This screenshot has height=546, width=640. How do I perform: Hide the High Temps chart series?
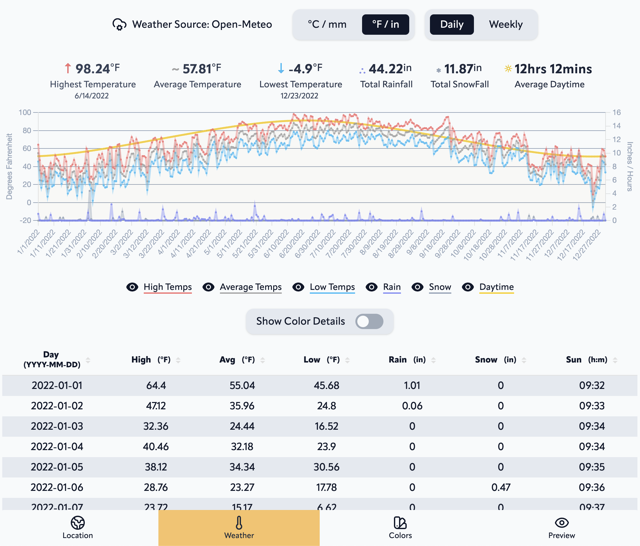click(132, 287)
